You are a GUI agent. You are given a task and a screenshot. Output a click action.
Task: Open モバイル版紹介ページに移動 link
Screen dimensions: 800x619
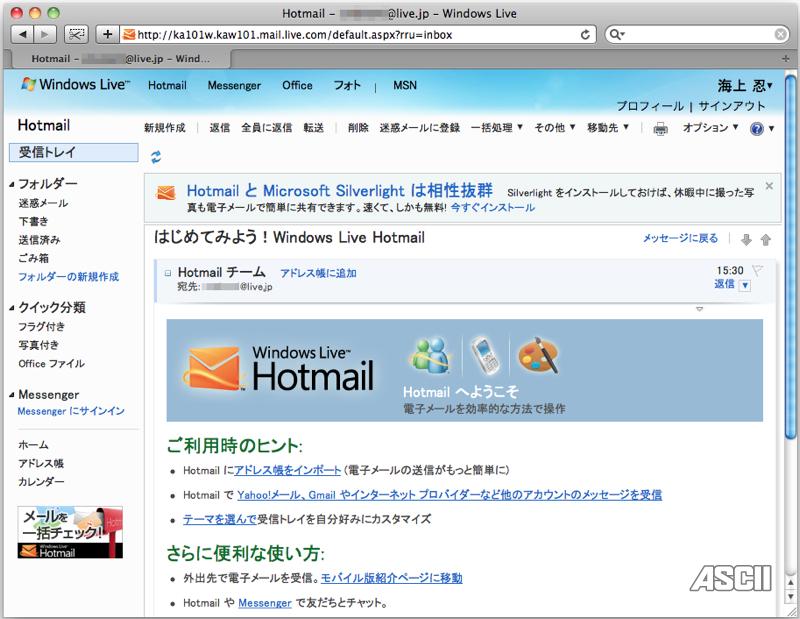pyautogui.click(x=391, y=578)
